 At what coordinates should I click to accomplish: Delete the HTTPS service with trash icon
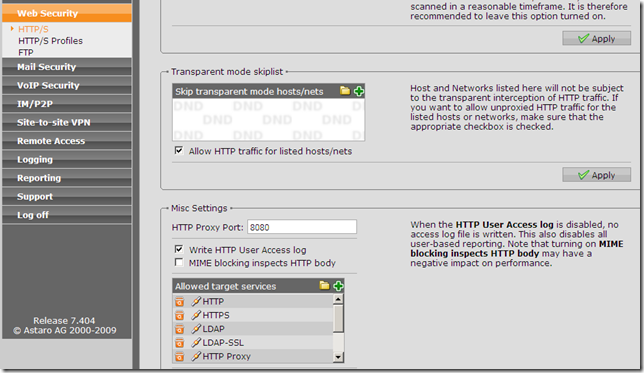pyautogui.click(x=179, y=315)
